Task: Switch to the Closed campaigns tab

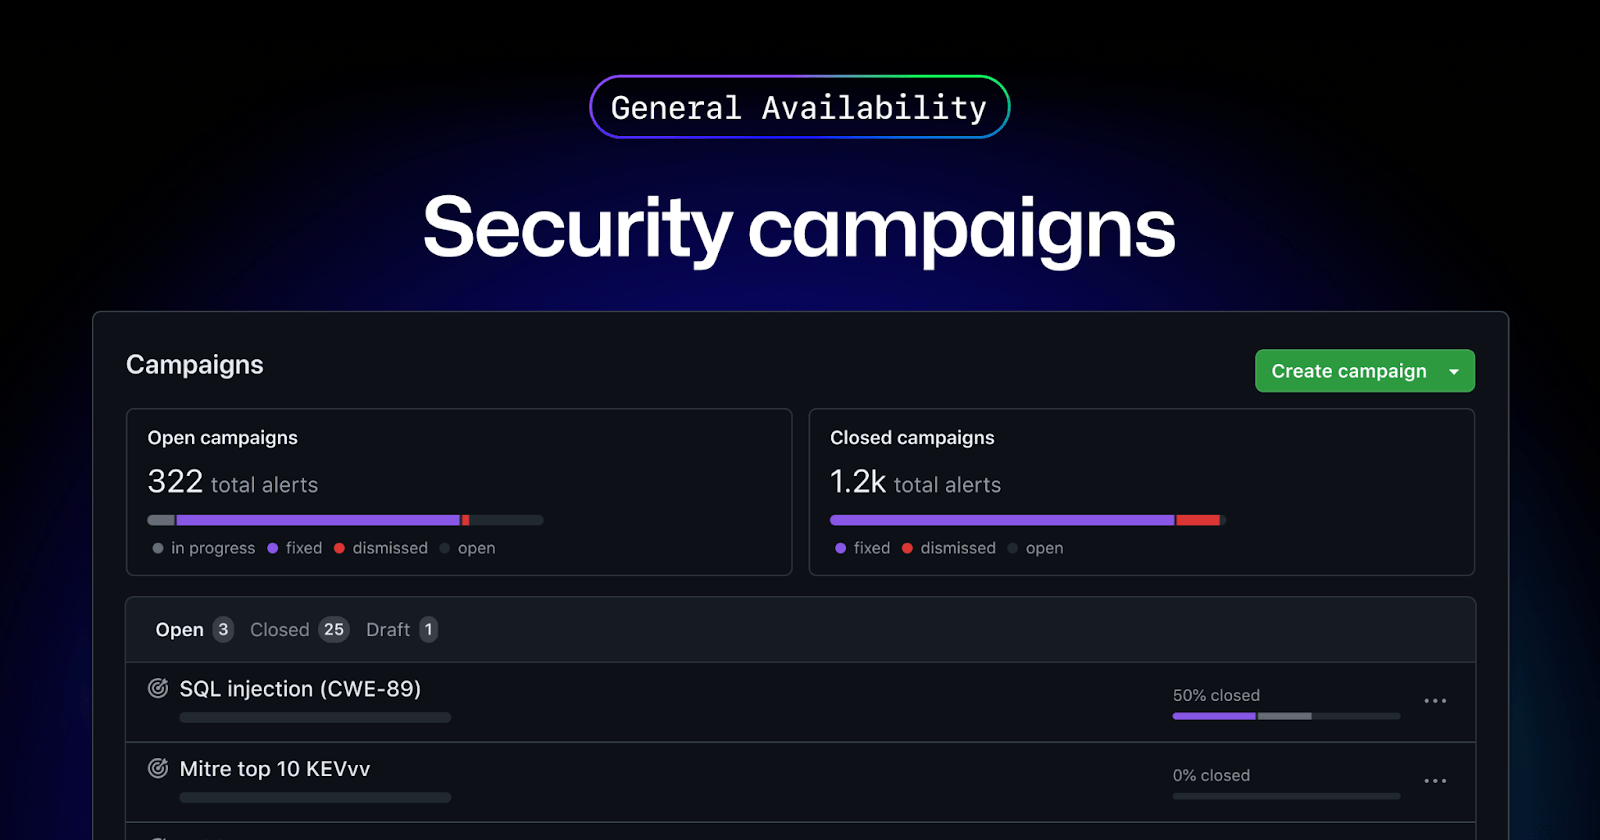Action: [x=279, y=629]
